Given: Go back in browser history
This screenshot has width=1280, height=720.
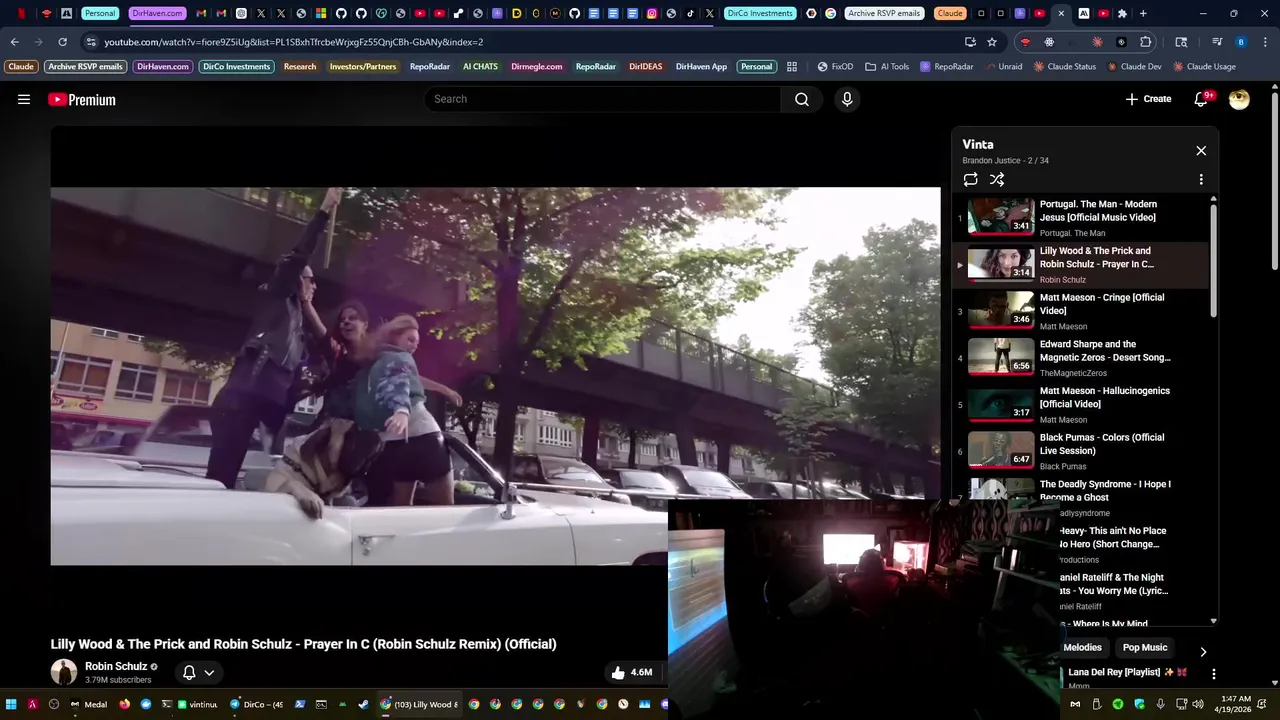Looking at the screenshot, I should [x=14, y=42].
